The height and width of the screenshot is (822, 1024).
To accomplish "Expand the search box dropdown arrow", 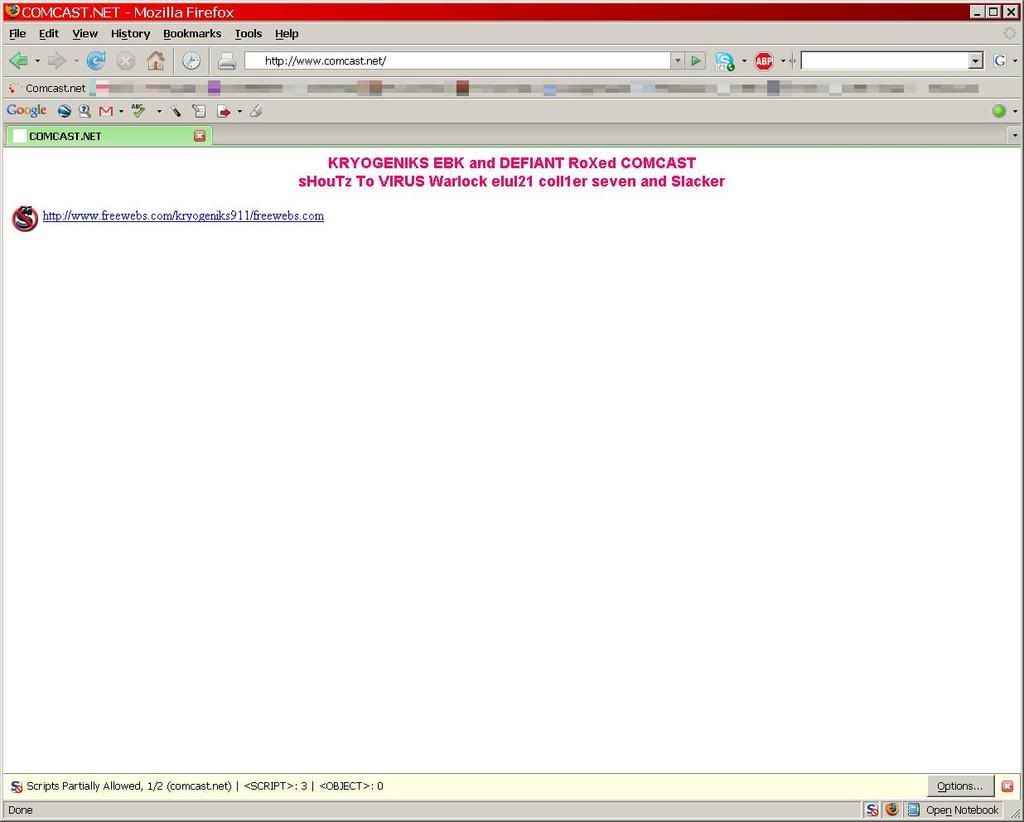I will [x=976, y=61].
